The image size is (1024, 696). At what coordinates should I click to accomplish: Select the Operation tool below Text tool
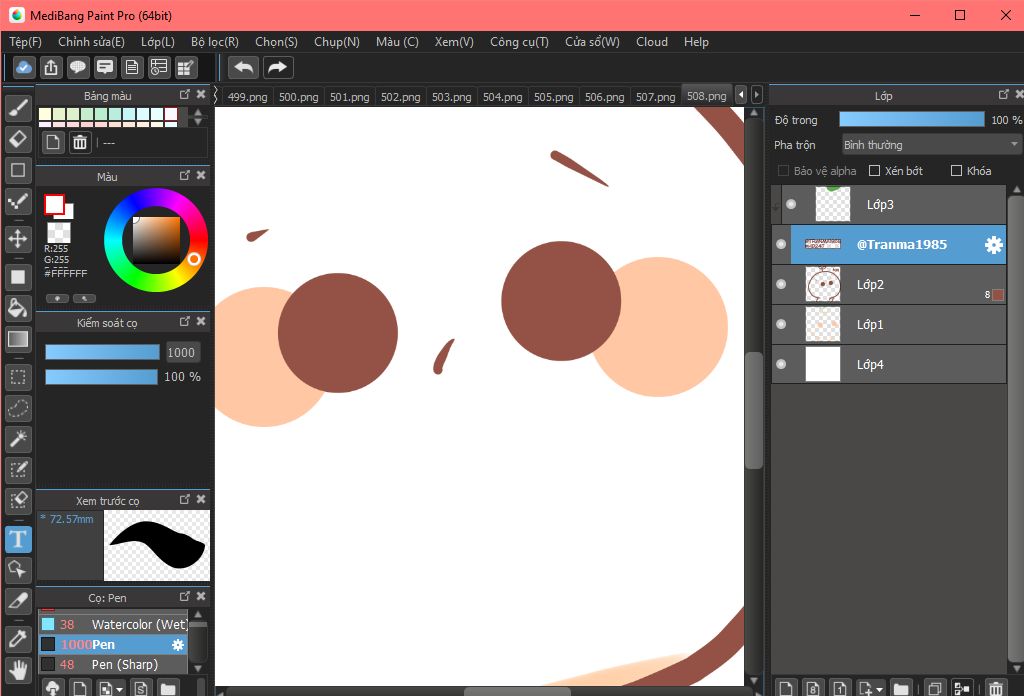tap(18, 570)
